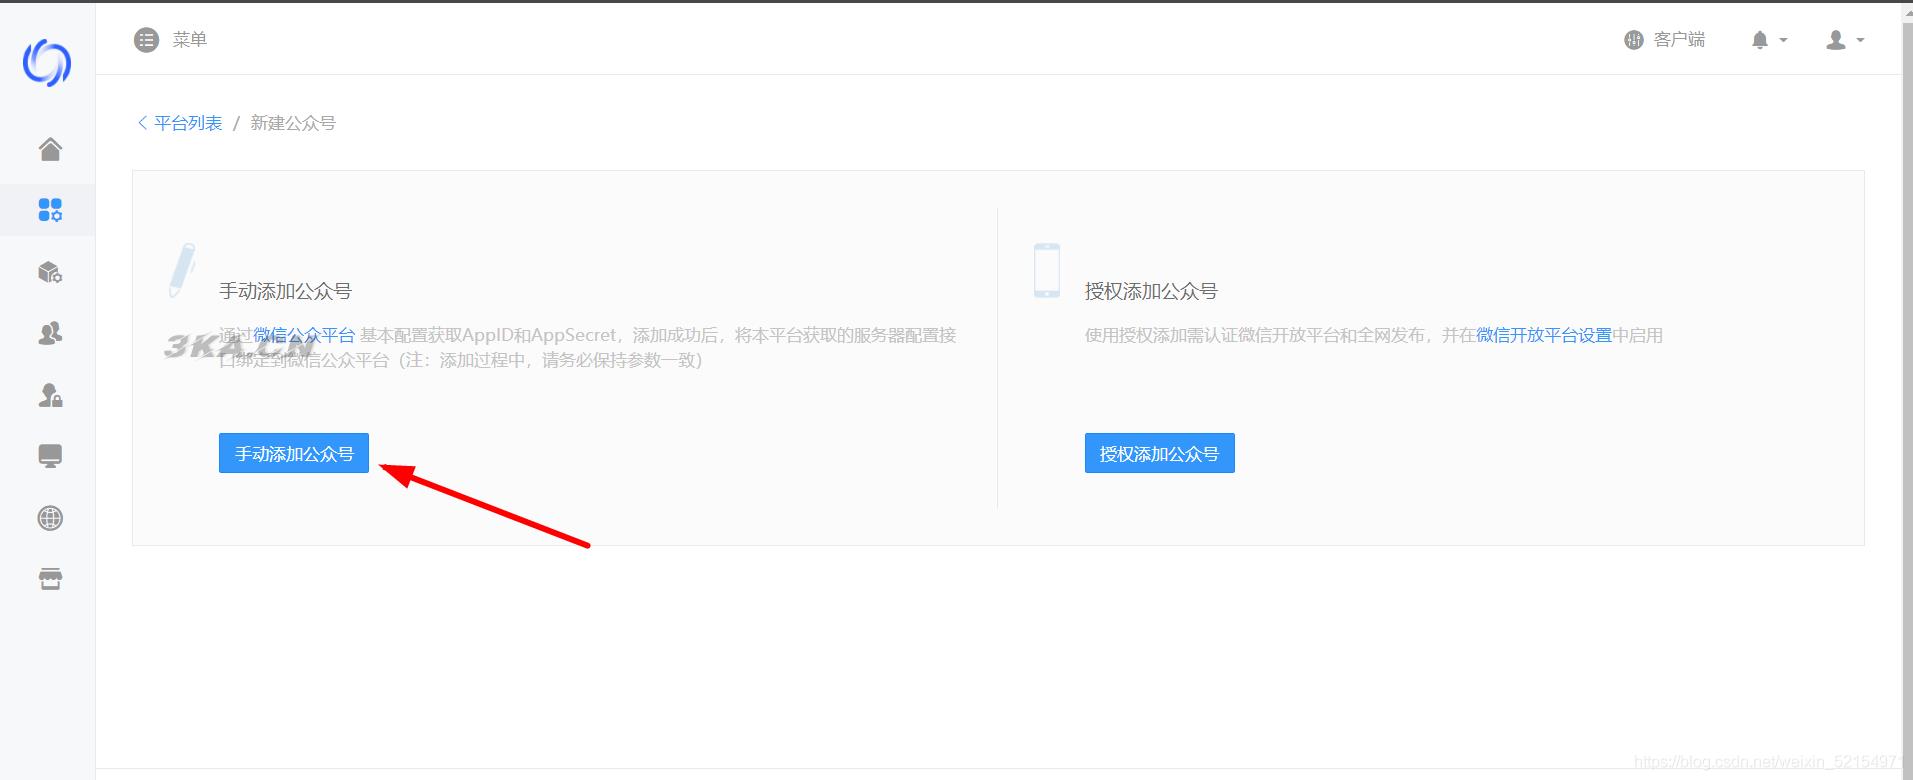Click the blue swirl logo in sidebar
The width and height of the screenshot is (1913, 780).
tap(47, 63)
